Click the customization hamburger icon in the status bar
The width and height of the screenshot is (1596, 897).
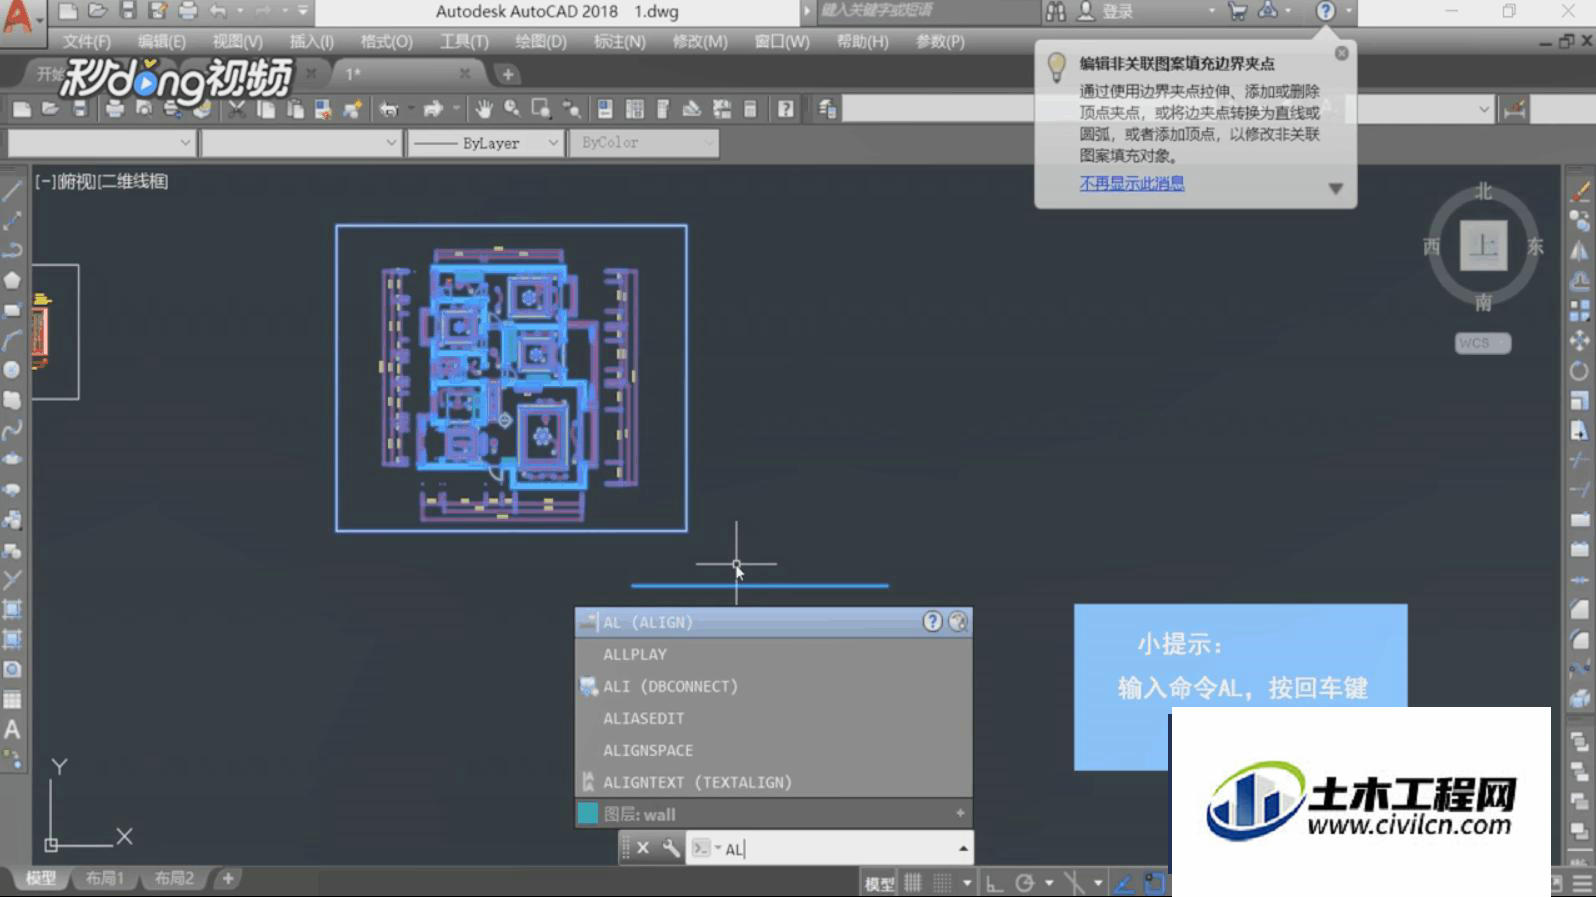click(1583, 883)
